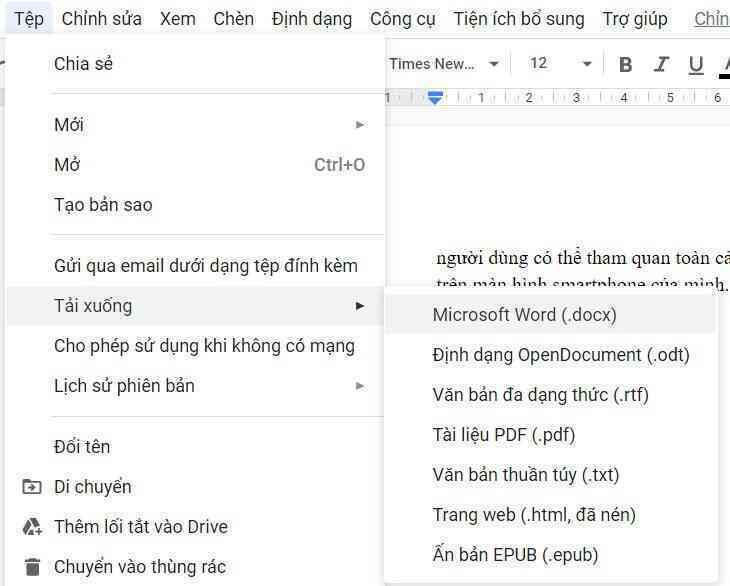Choose Thêm lối tắt vào Drive
Screen dimensions: 730x586
[196, 527]
